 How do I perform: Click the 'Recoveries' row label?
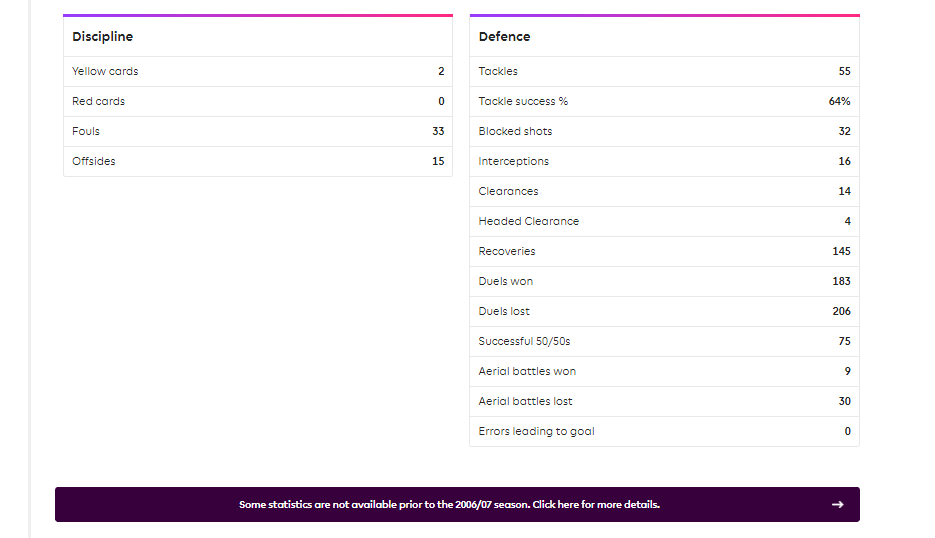[507, 251]
